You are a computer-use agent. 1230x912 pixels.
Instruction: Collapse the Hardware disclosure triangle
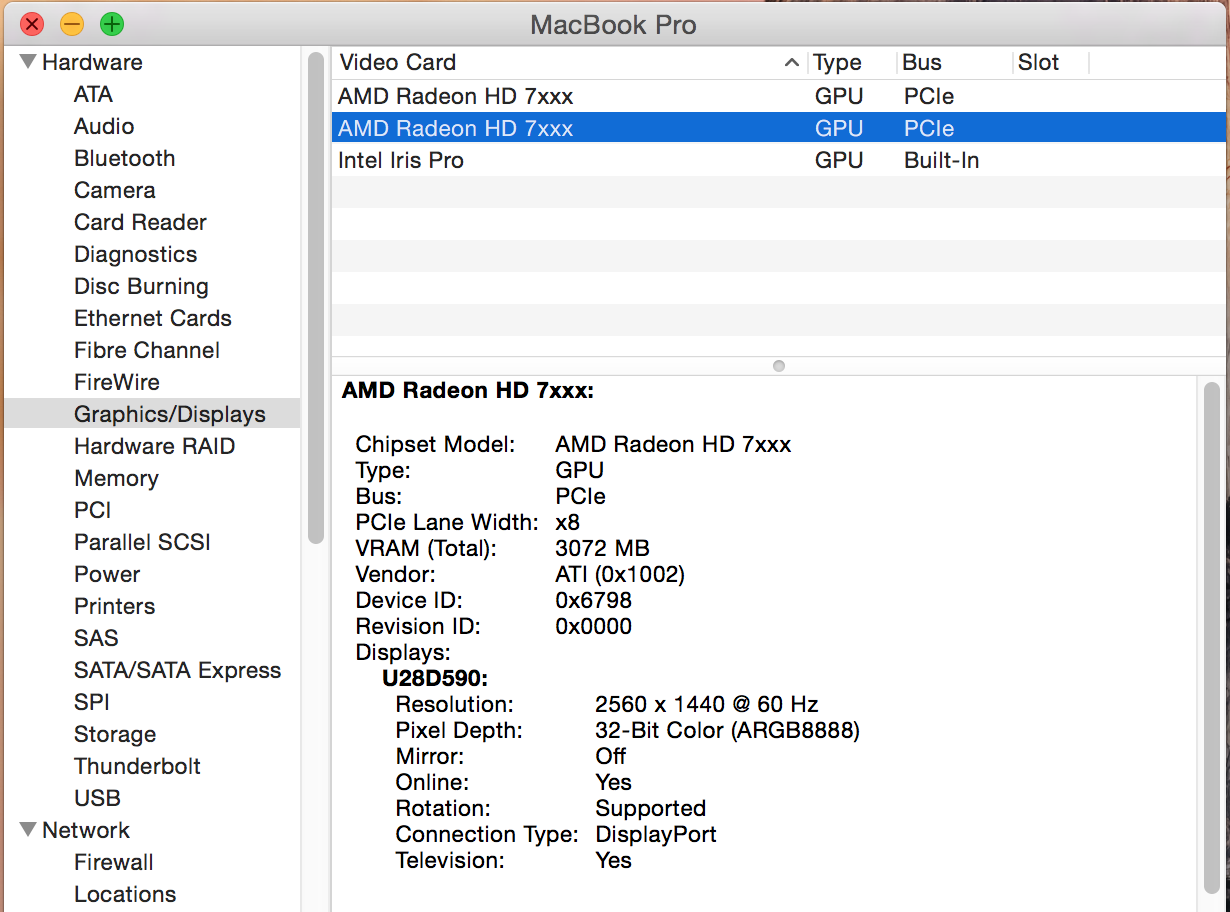click(x=27, y=62)
